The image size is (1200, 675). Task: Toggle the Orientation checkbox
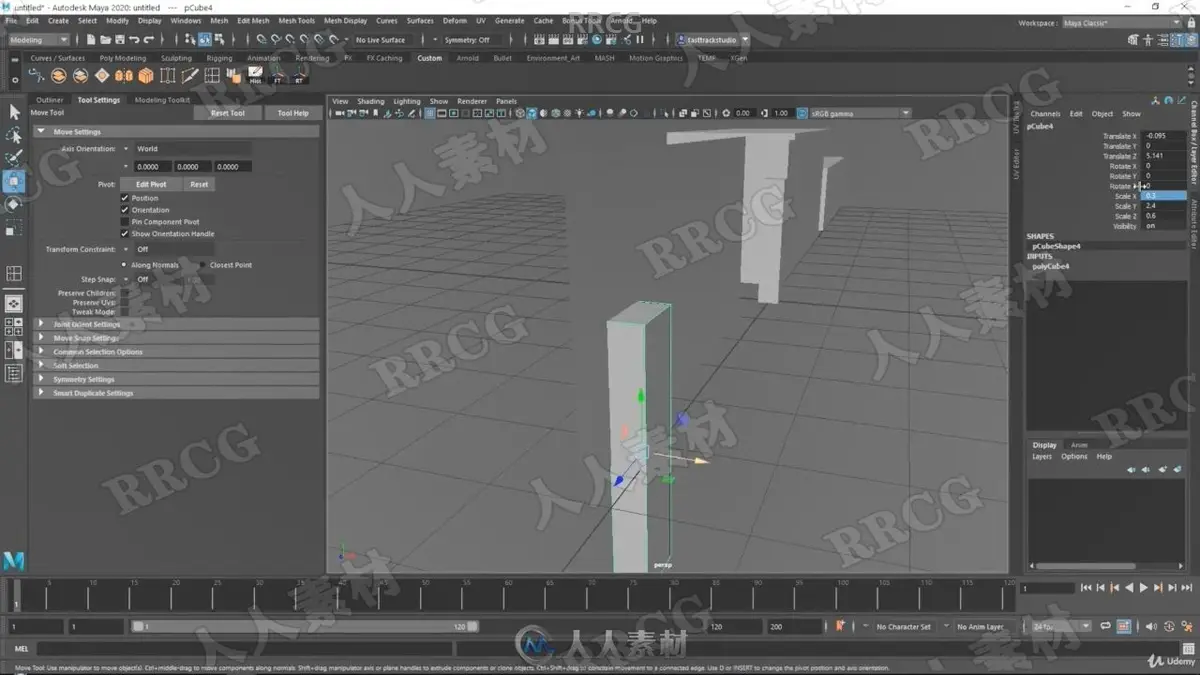click(x=125, y=210)
